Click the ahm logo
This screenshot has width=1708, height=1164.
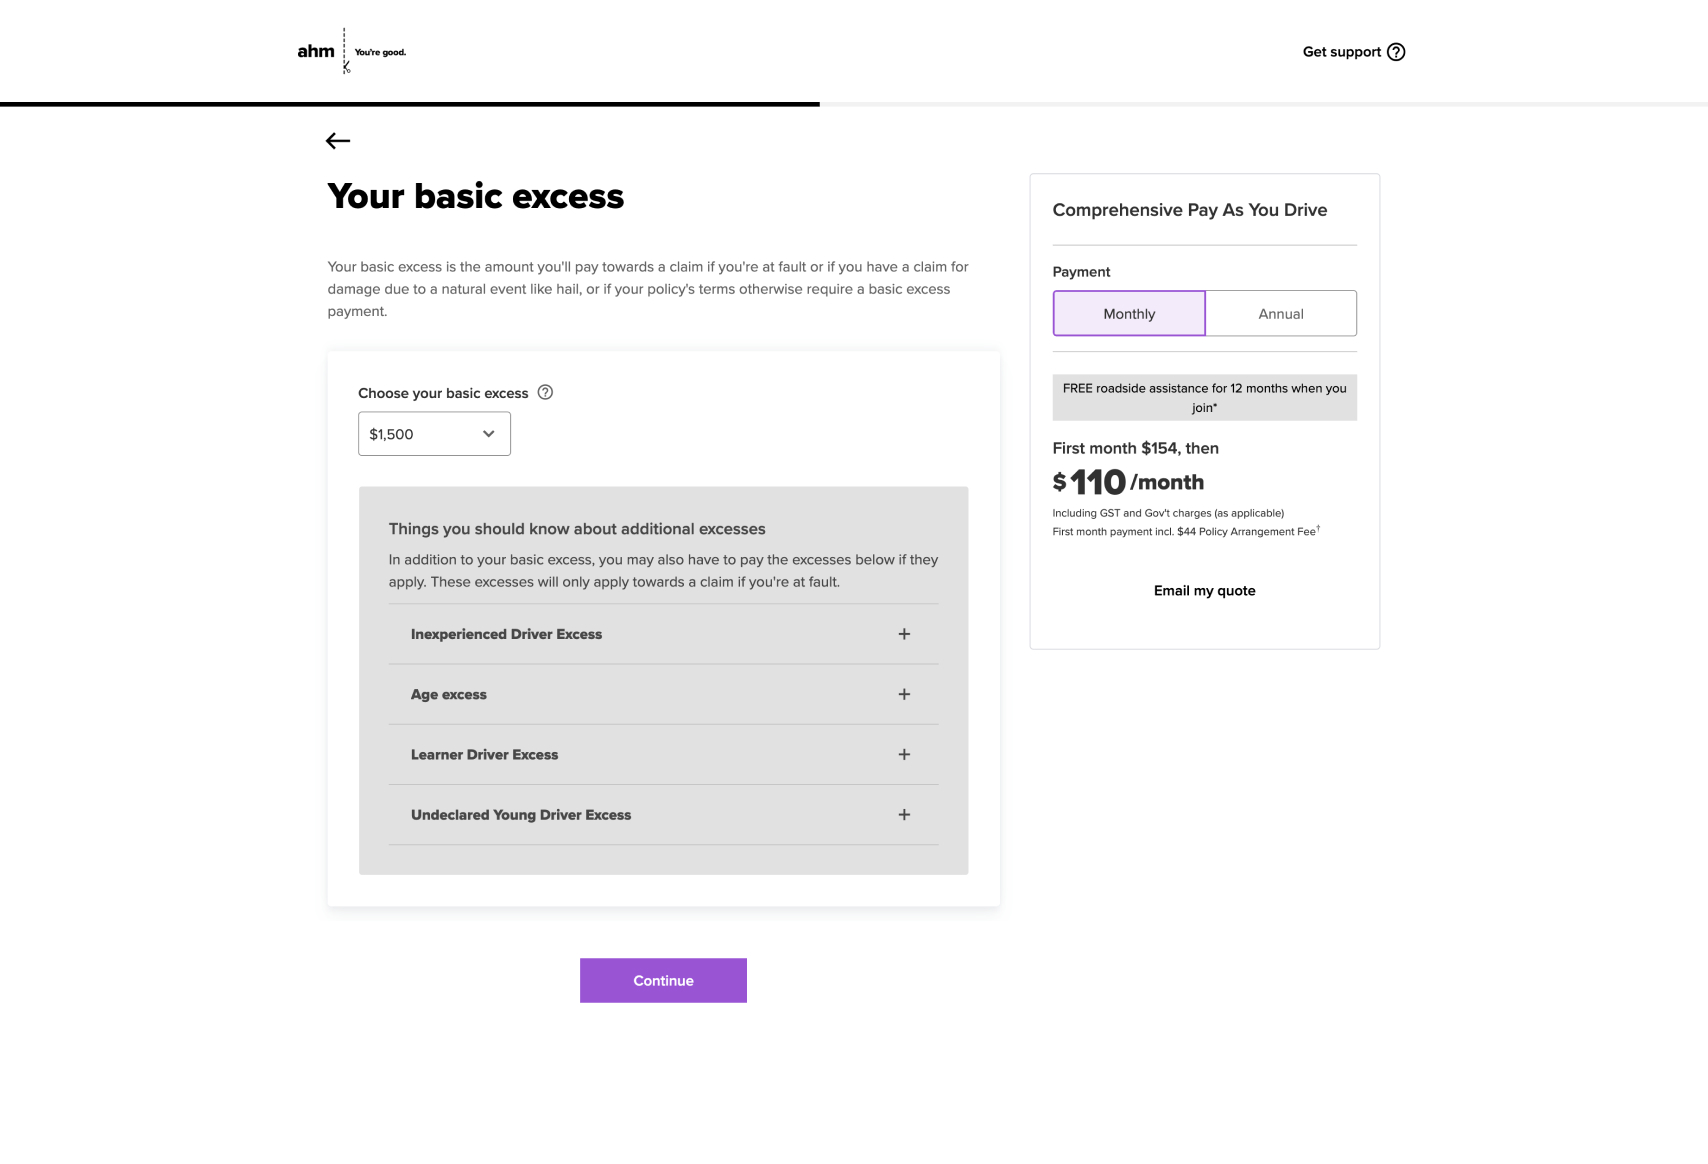click(x=317, y=51)
